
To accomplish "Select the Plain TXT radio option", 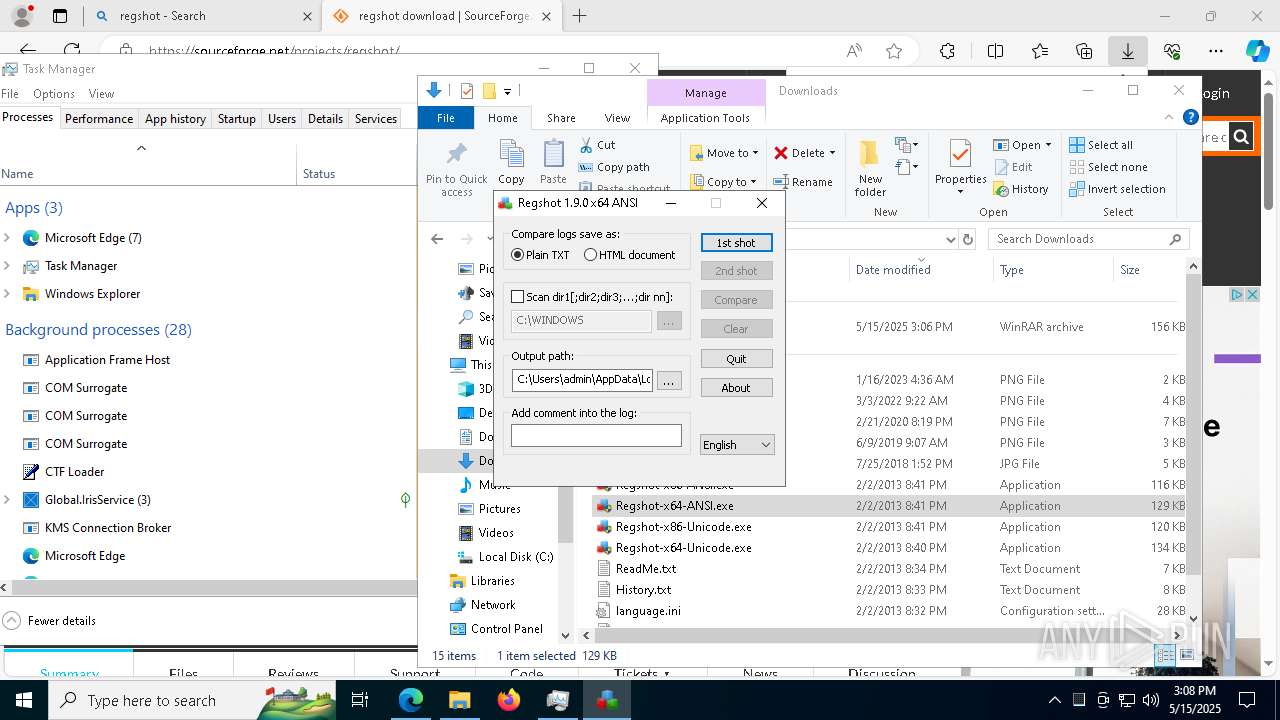I will 517,255.
